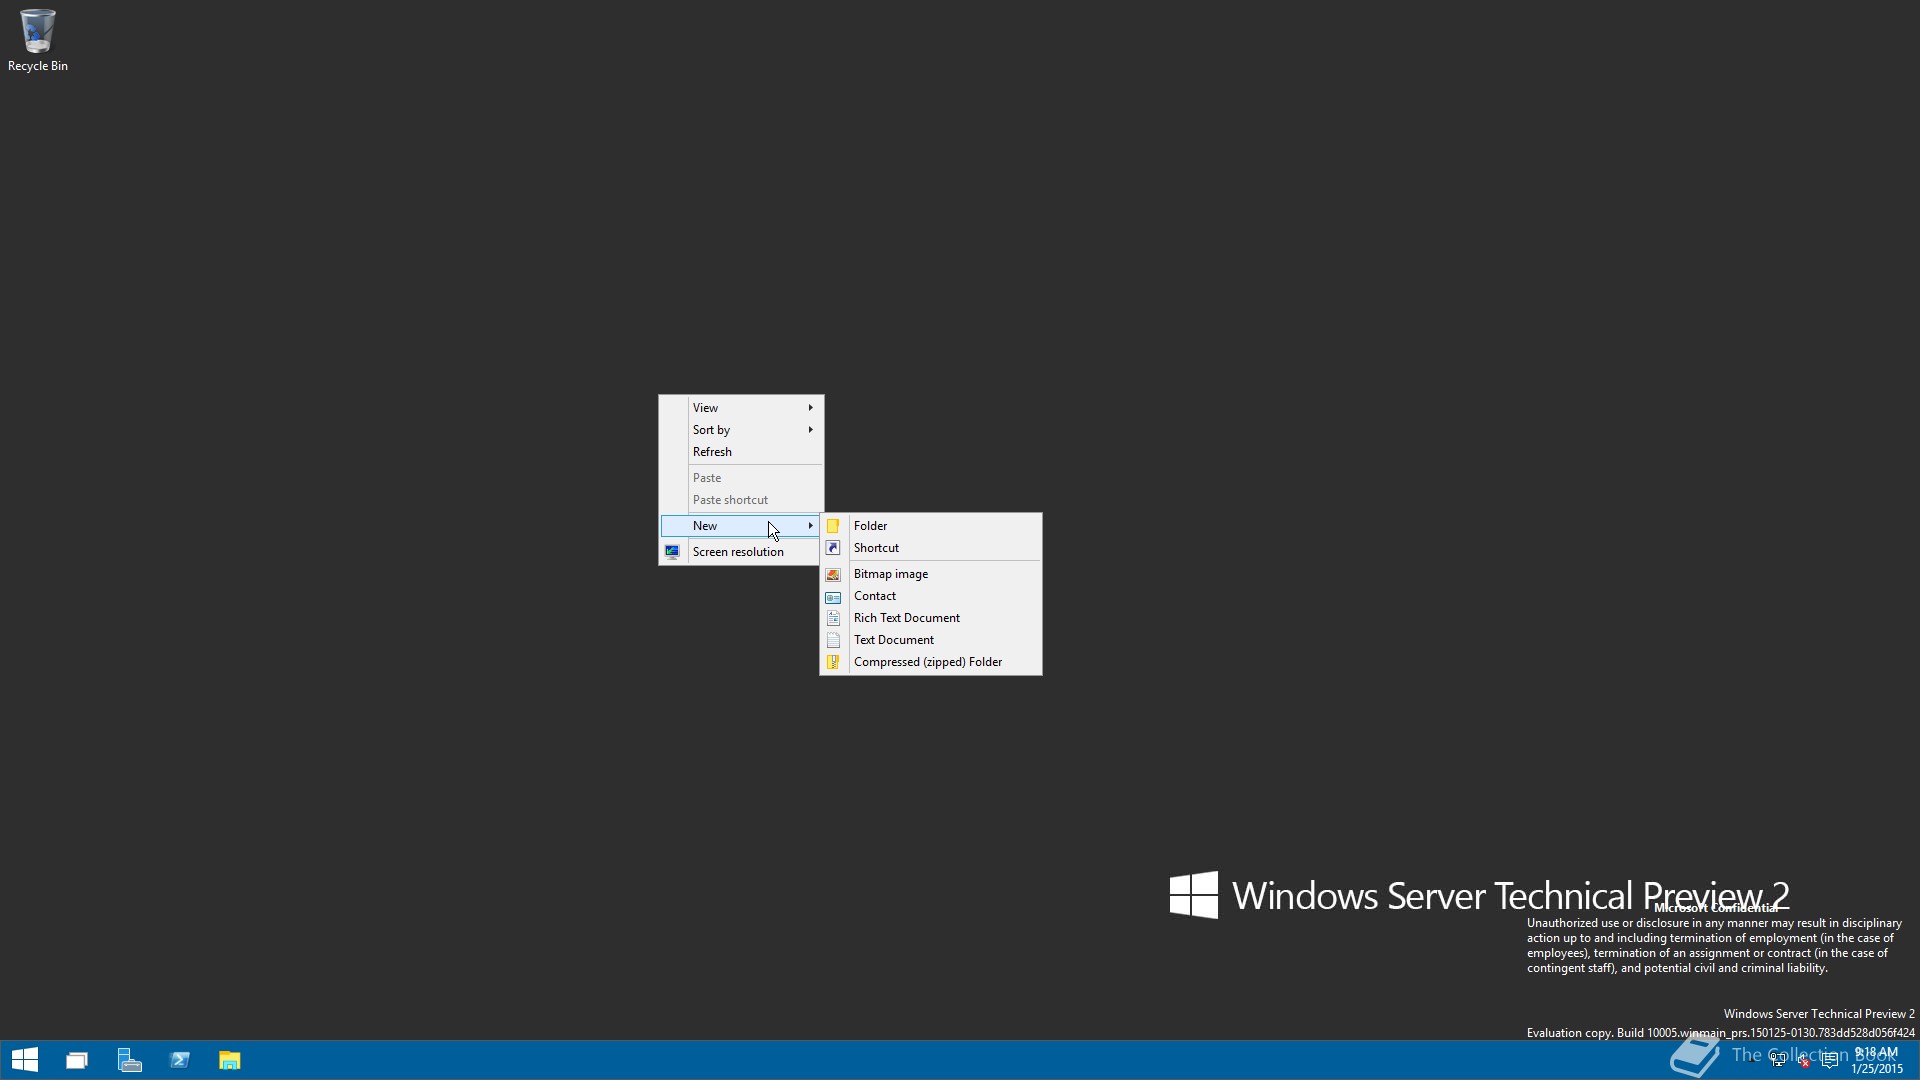
Task: Click the Paste menu entry
Action: pos(741,478)
